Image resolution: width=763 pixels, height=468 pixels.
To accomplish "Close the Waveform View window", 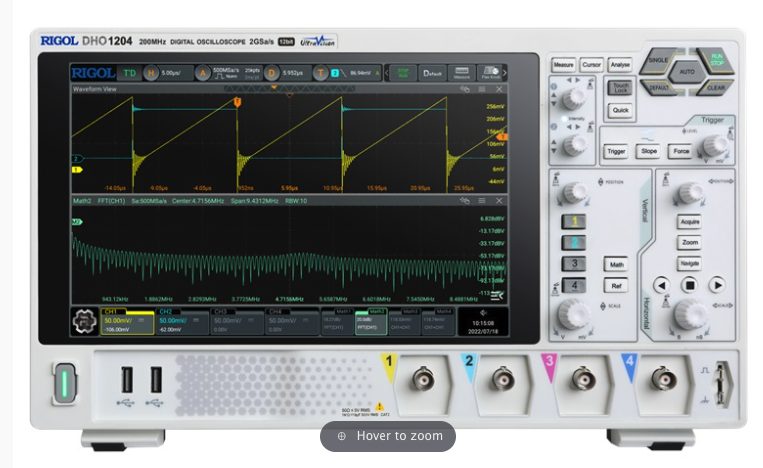I will coord(499,89).
